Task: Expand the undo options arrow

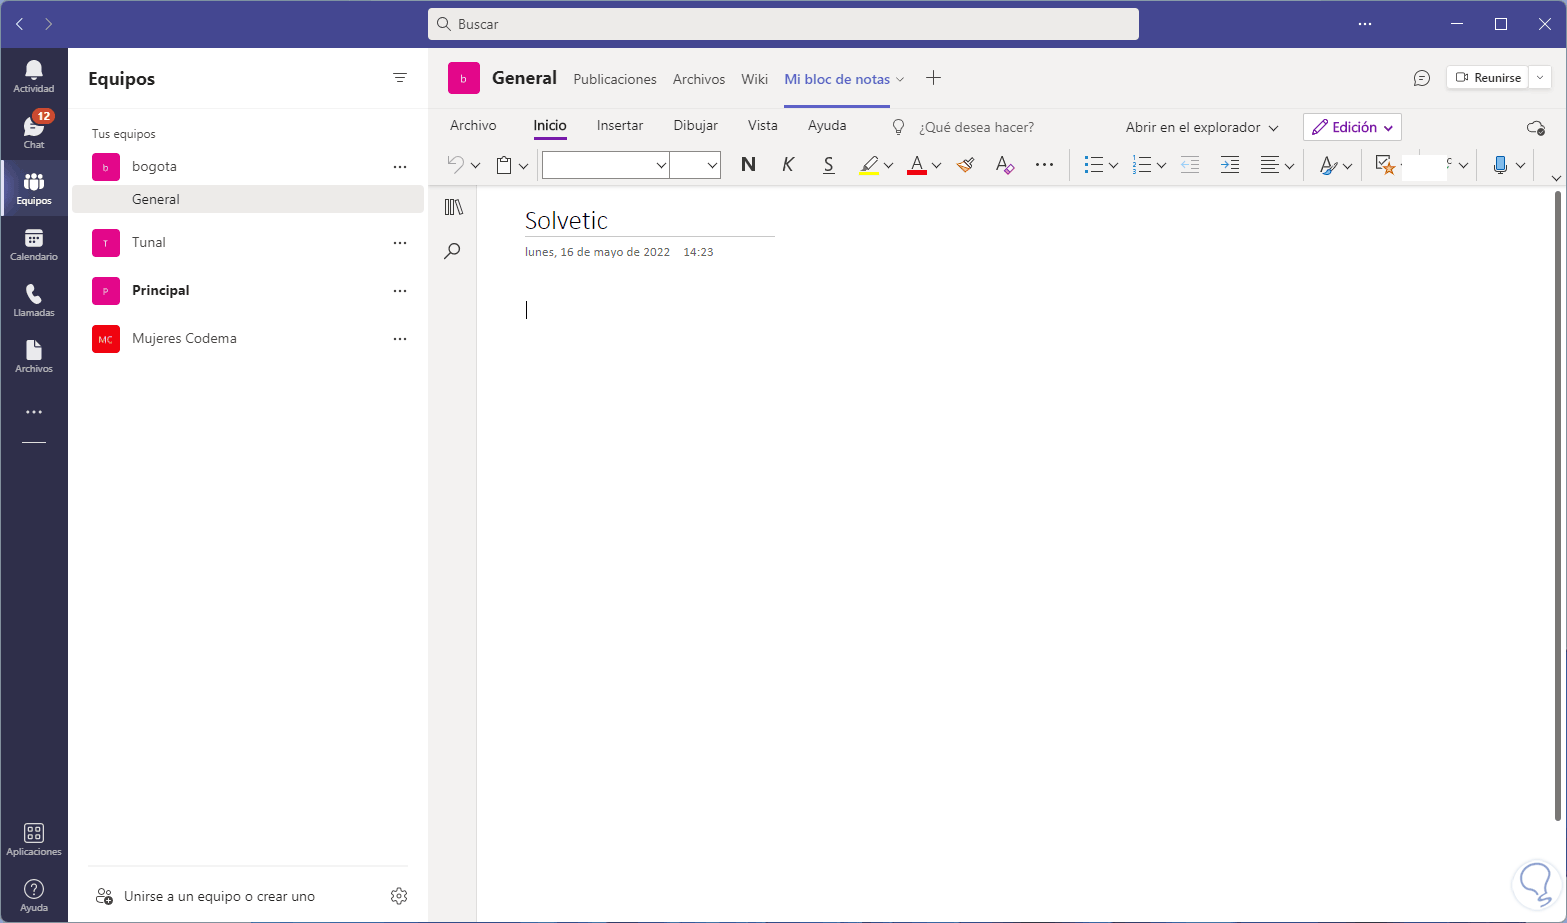Action: point(476,166)
